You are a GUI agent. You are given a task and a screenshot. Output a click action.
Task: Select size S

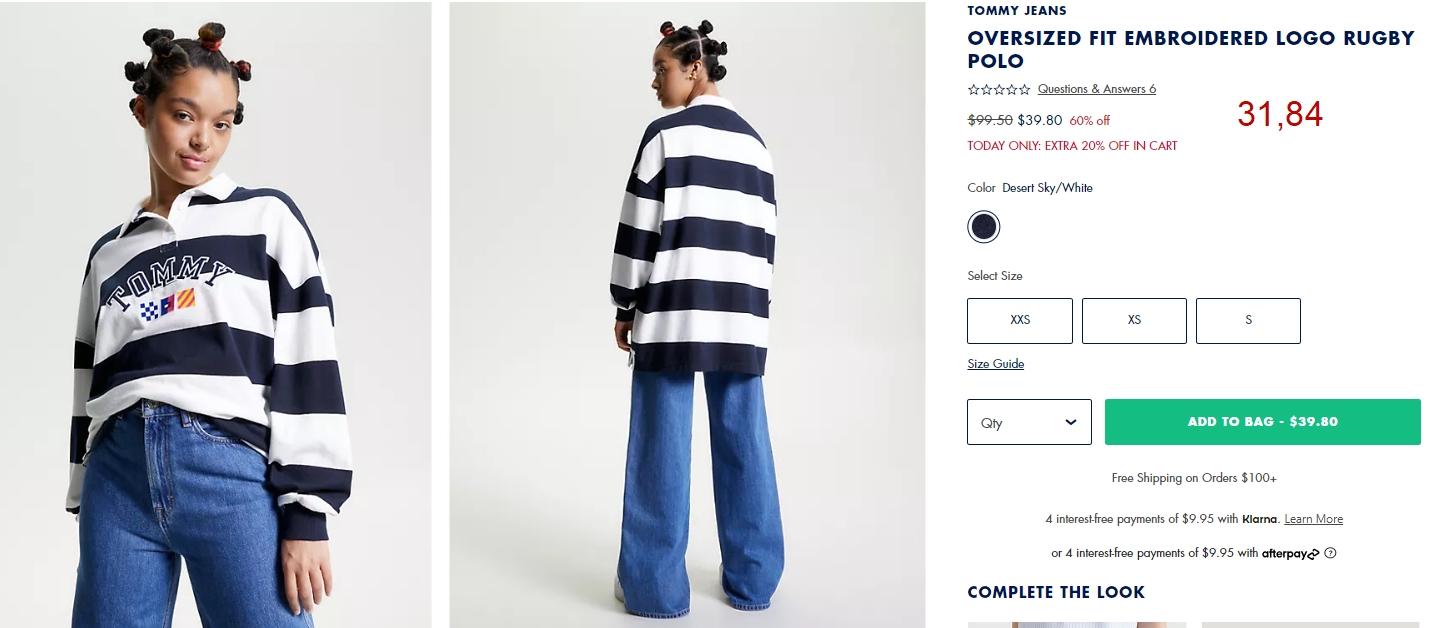pos(1248,321)
